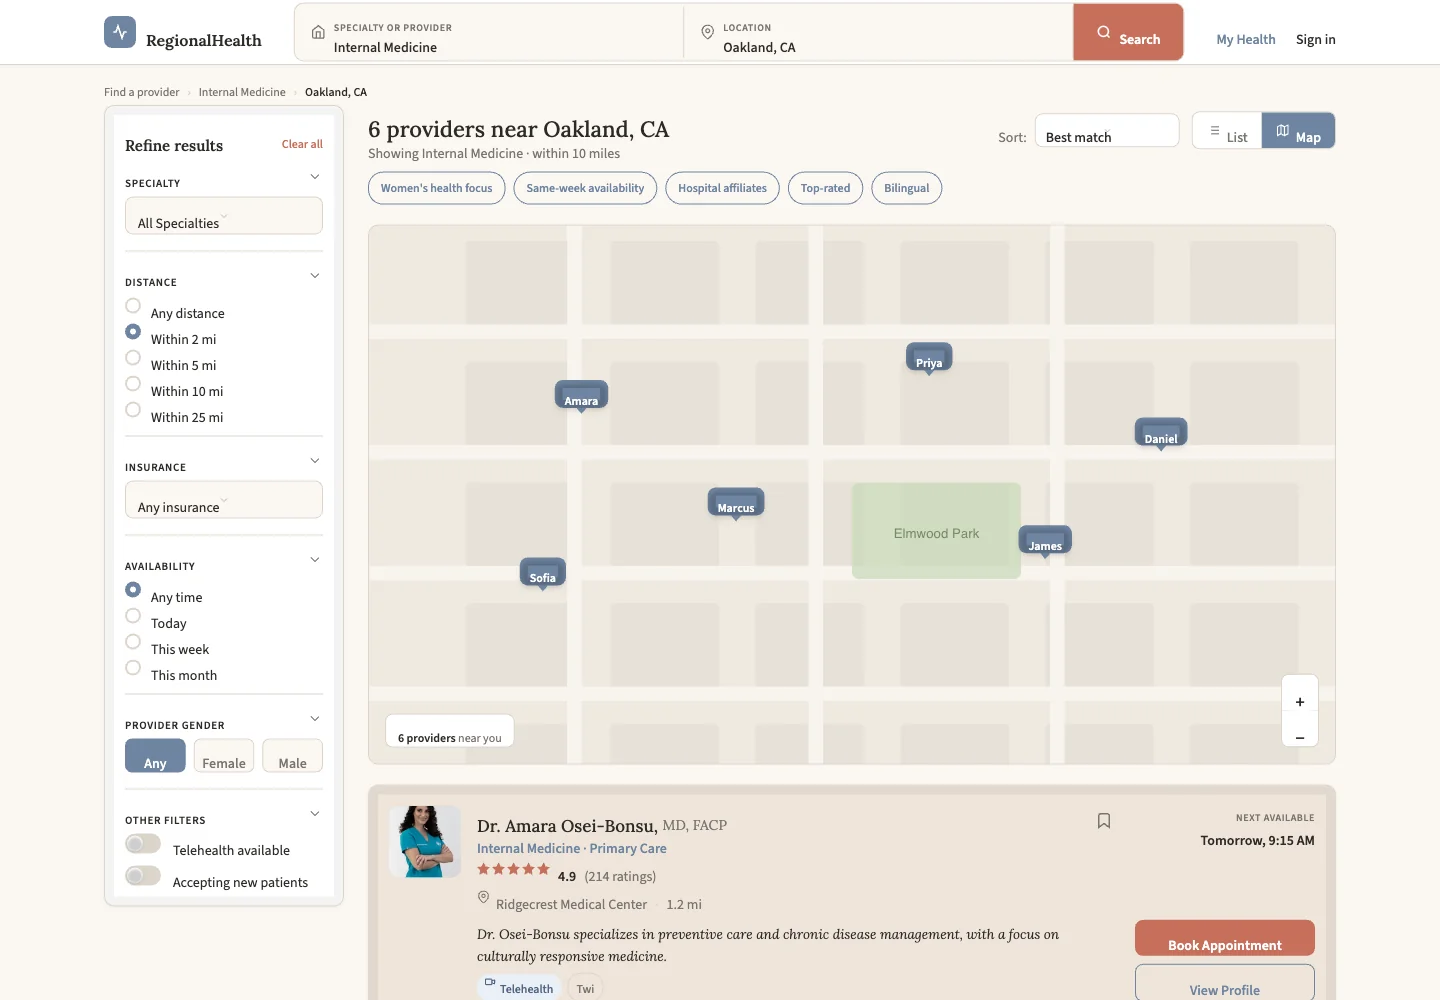Switch to List view
Screen dimensions: 1440x1000
[1227, 131]
